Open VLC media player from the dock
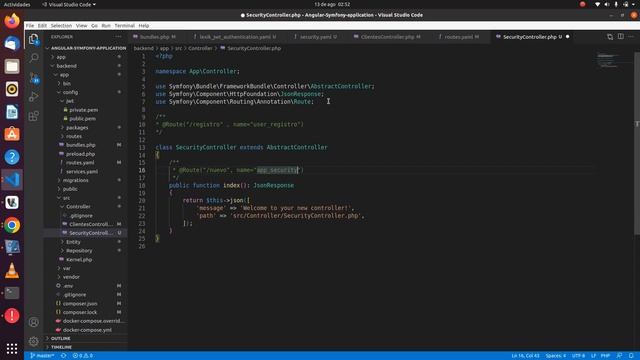640x360 pixels. tap(12, 271)
